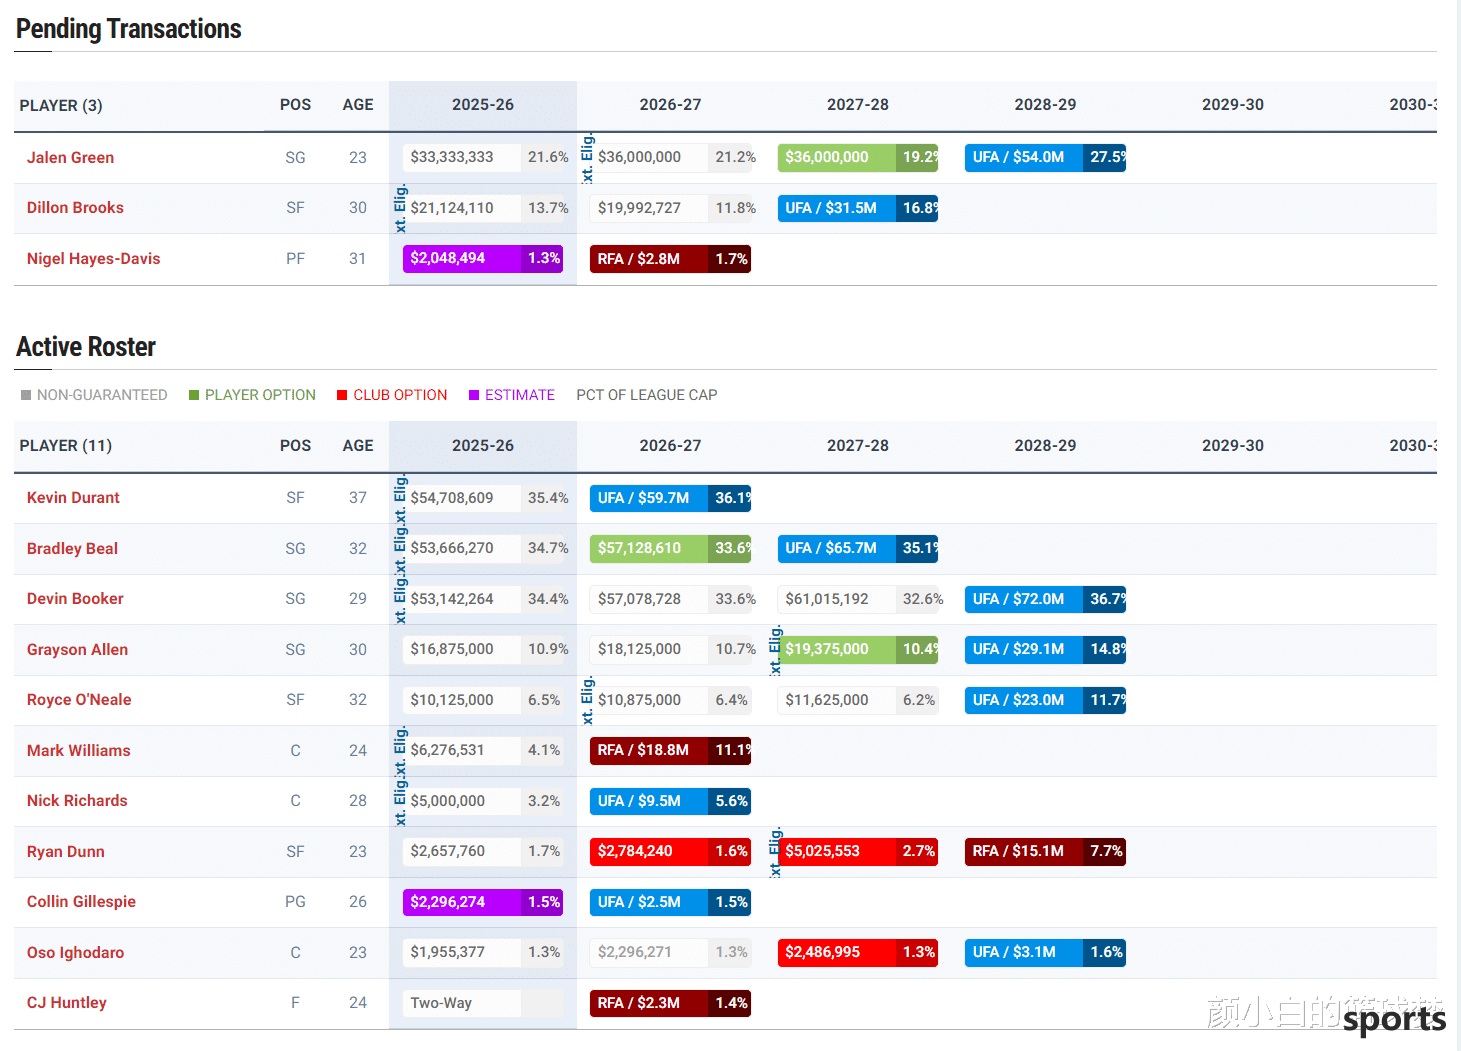Click Ryan Dunn's red $2,784,240 club option
Viewport: 1461px width, 1051px height.
pos(670,851)
